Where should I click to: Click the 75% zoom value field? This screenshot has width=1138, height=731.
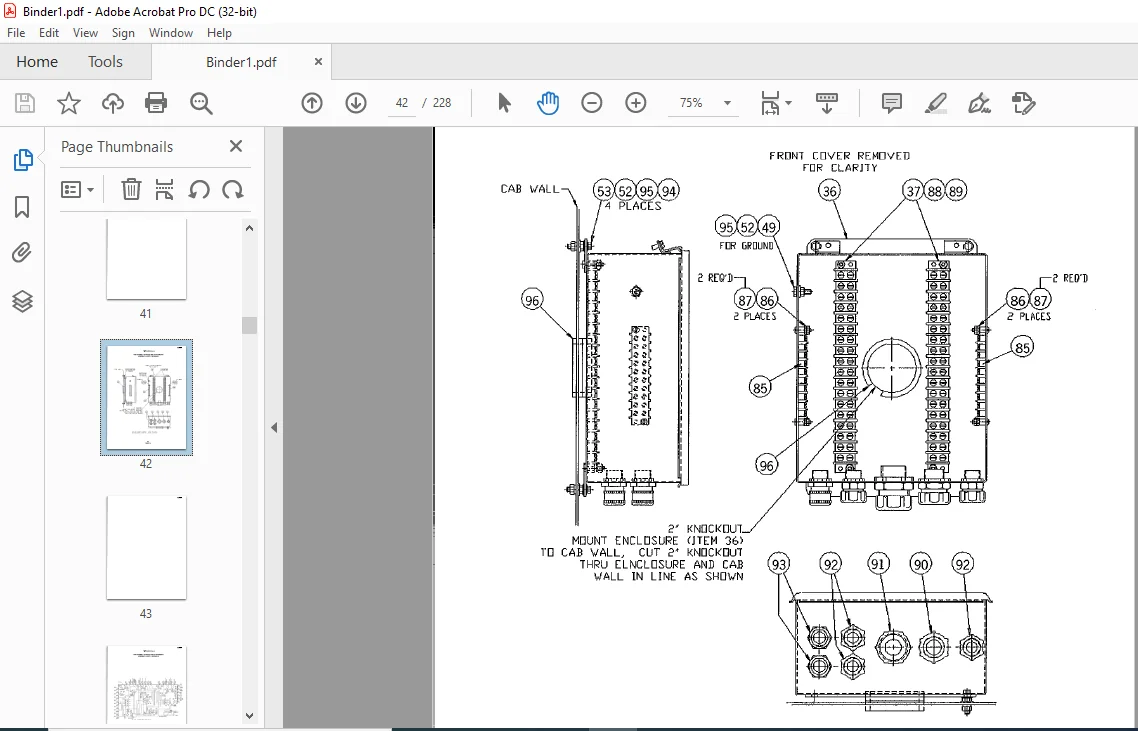click(691, 103)
